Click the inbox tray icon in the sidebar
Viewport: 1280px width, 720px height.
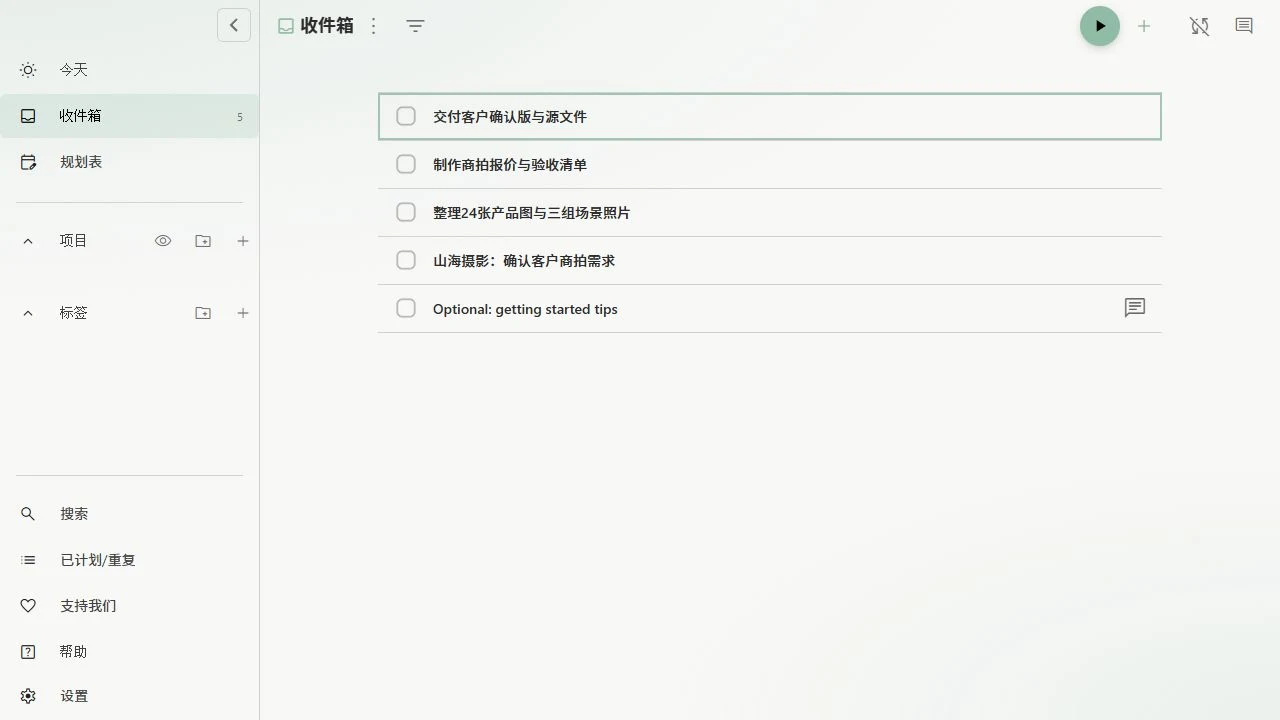pyautogui.click(x=28, y=116)
